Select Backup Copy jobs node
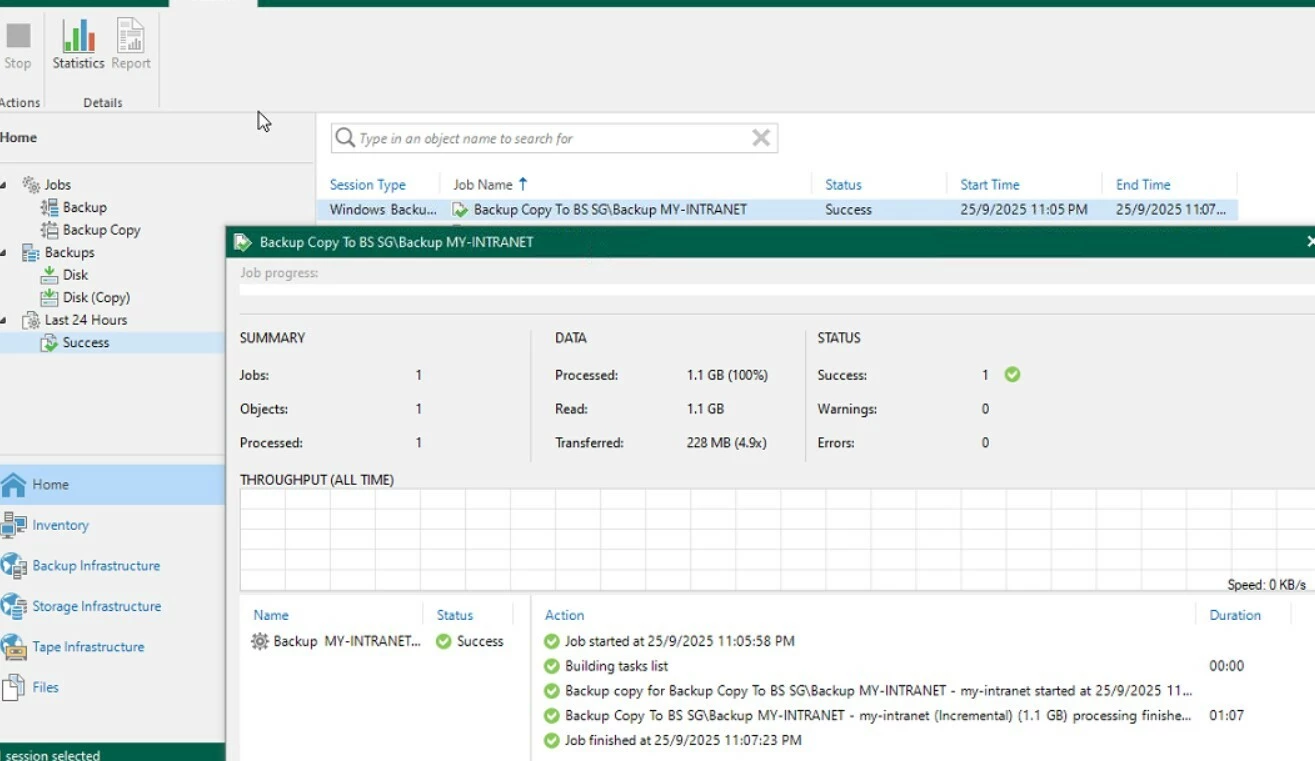Image resolution: width=1315 pixels, height=761 pixels. click(101, 230)
